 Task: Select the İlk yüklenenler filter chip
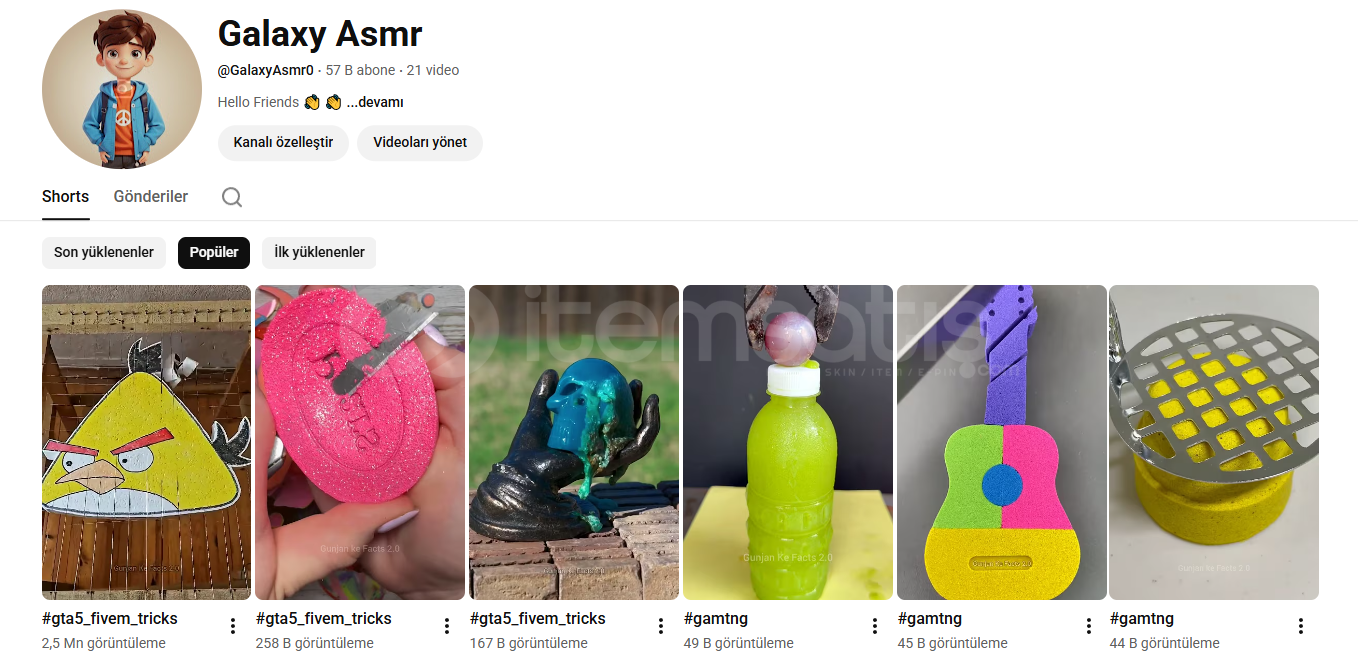tap(319, 252)
